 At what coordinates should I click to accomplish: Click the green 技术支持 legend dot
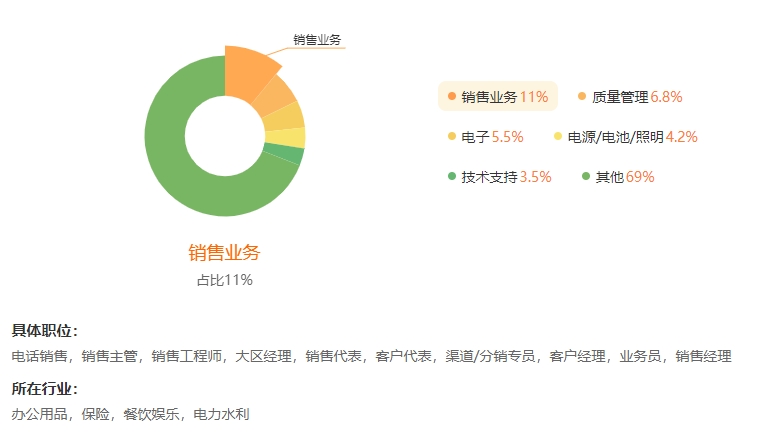(x=452, y=176)
